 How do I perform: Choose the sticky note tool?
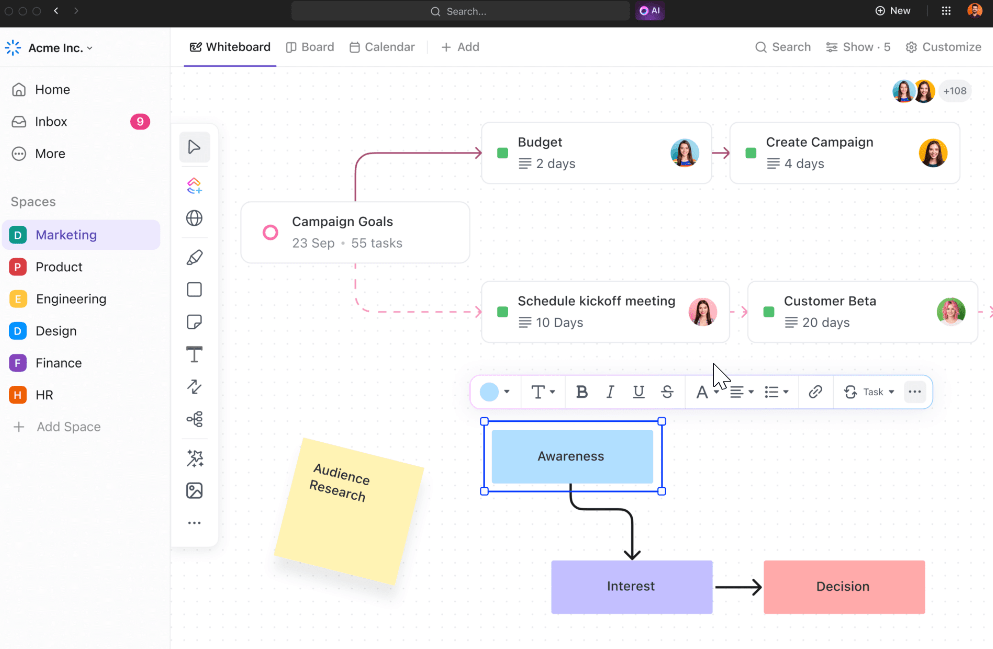click(194, 322)
